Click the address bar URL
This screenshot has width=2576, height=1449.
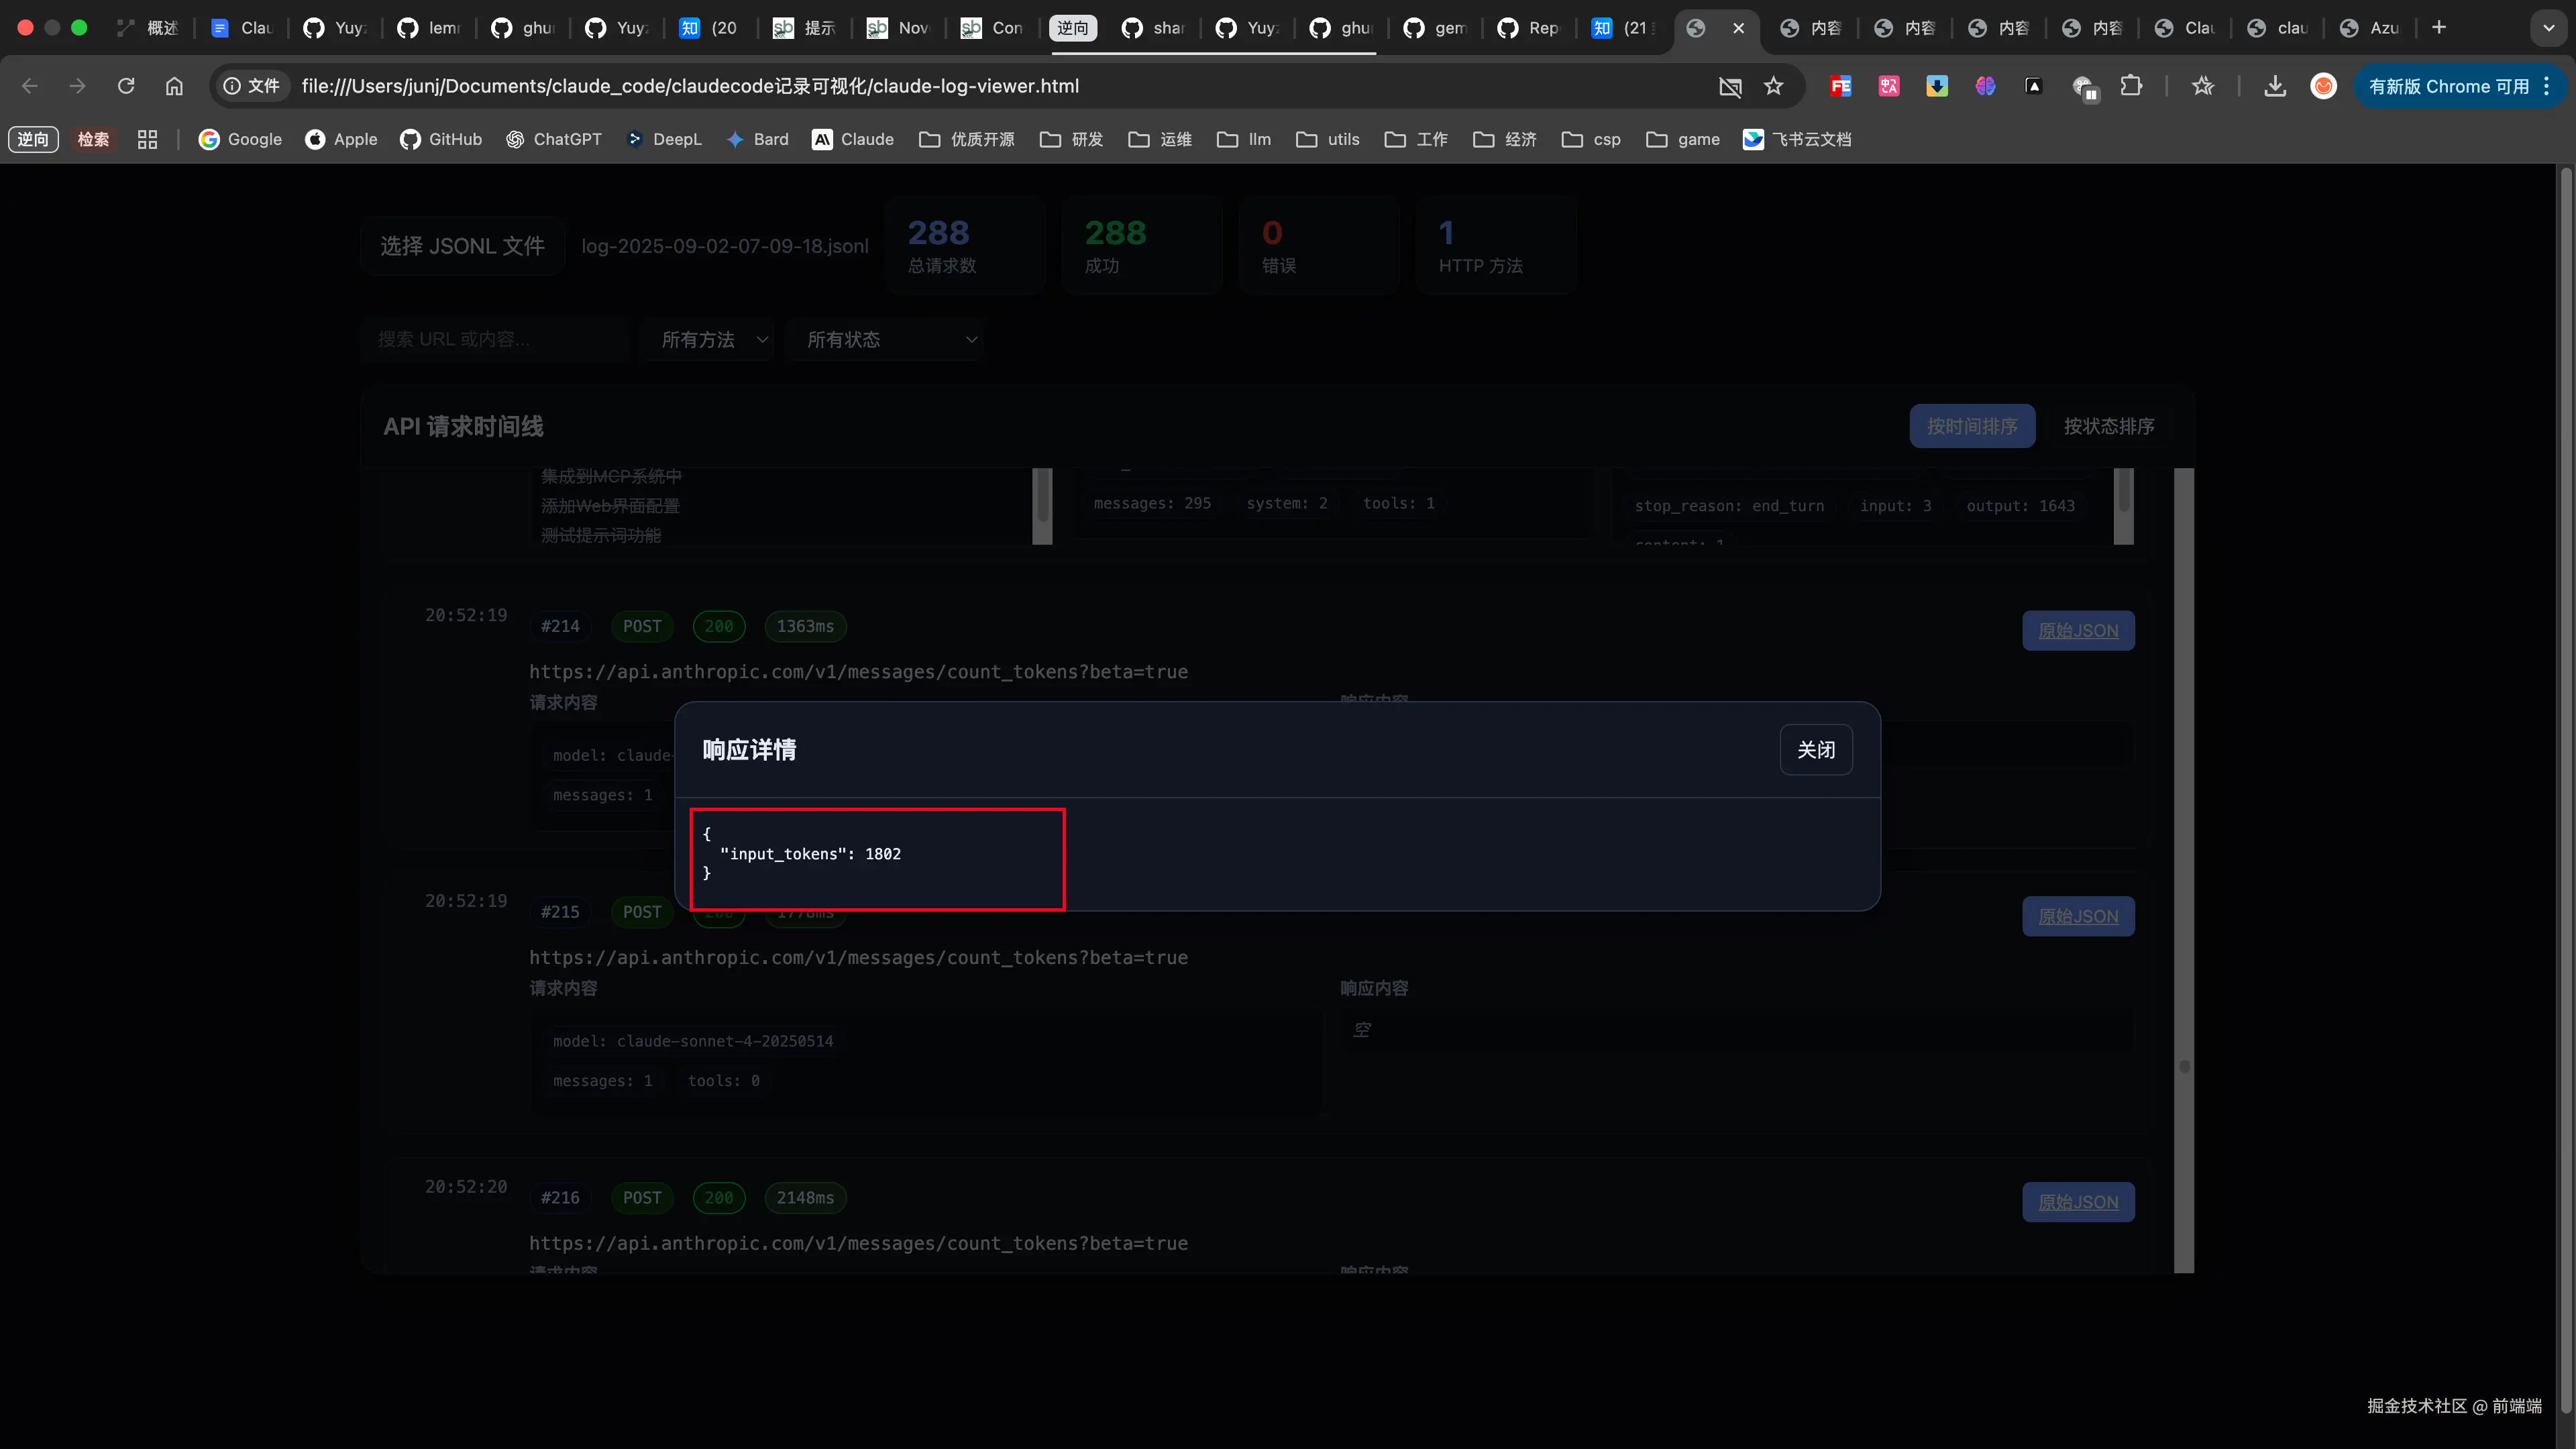click(x=690, y=86)
